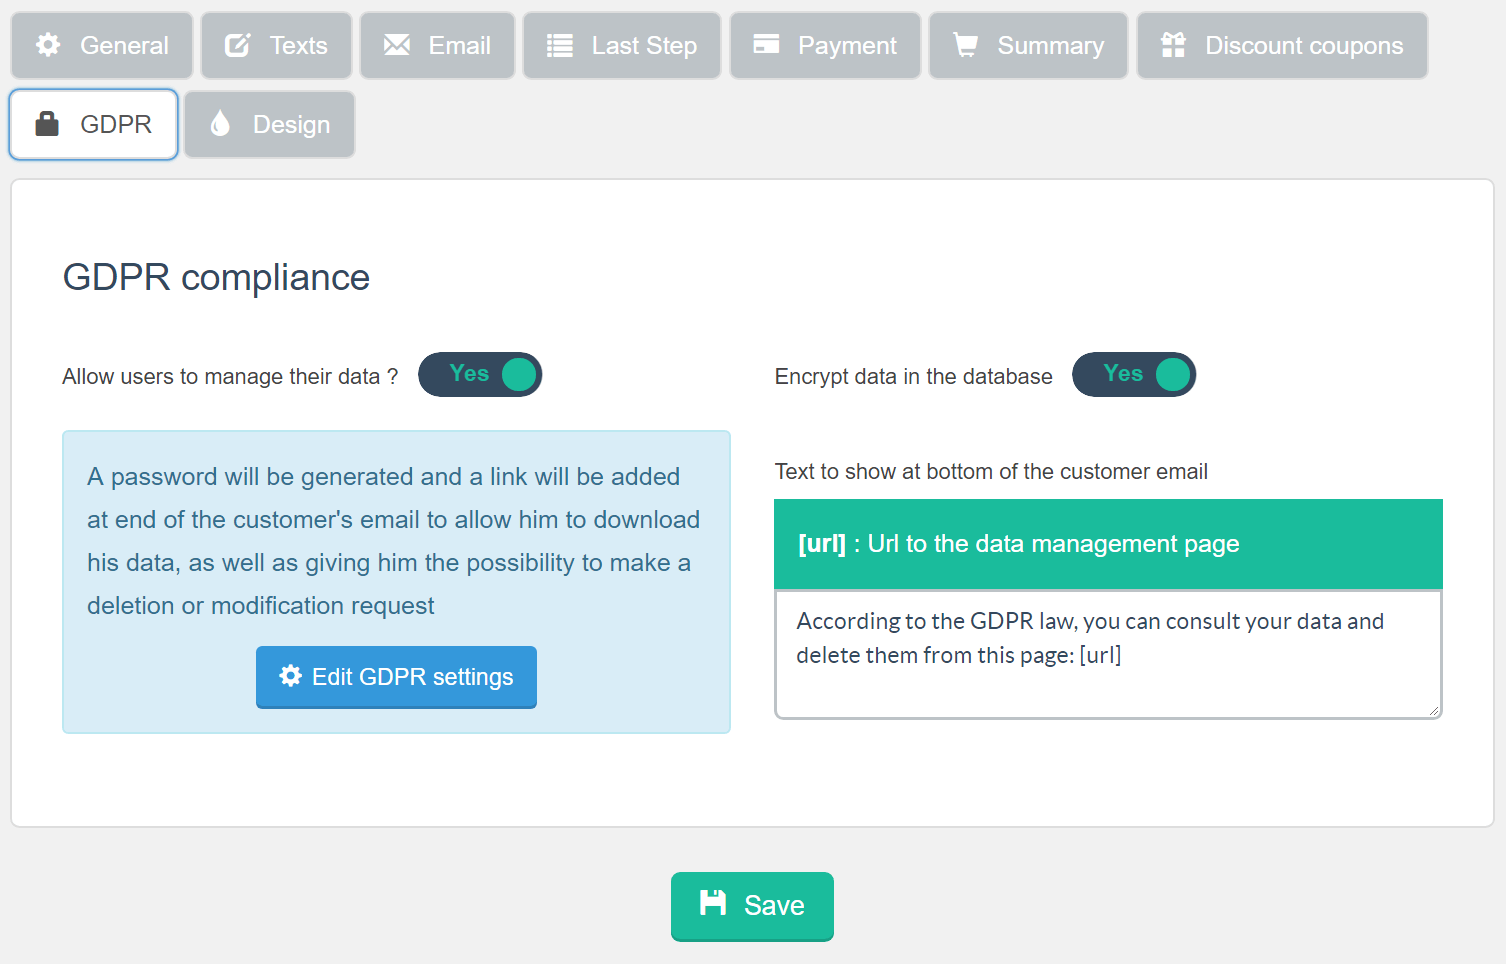Select the payment card icon
Viewport: 1506px width, 964px height.
pyautogui.click(x=766, y=44)
